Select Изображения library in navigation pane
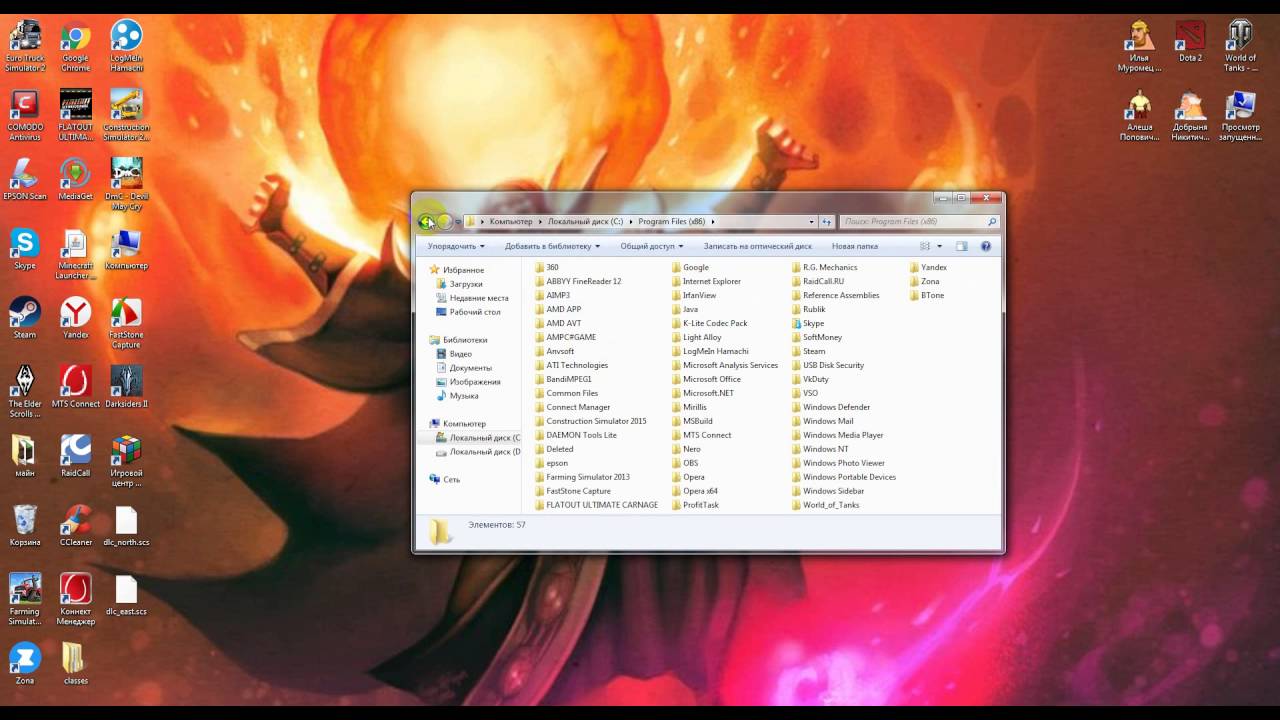 tap(468, 382)
